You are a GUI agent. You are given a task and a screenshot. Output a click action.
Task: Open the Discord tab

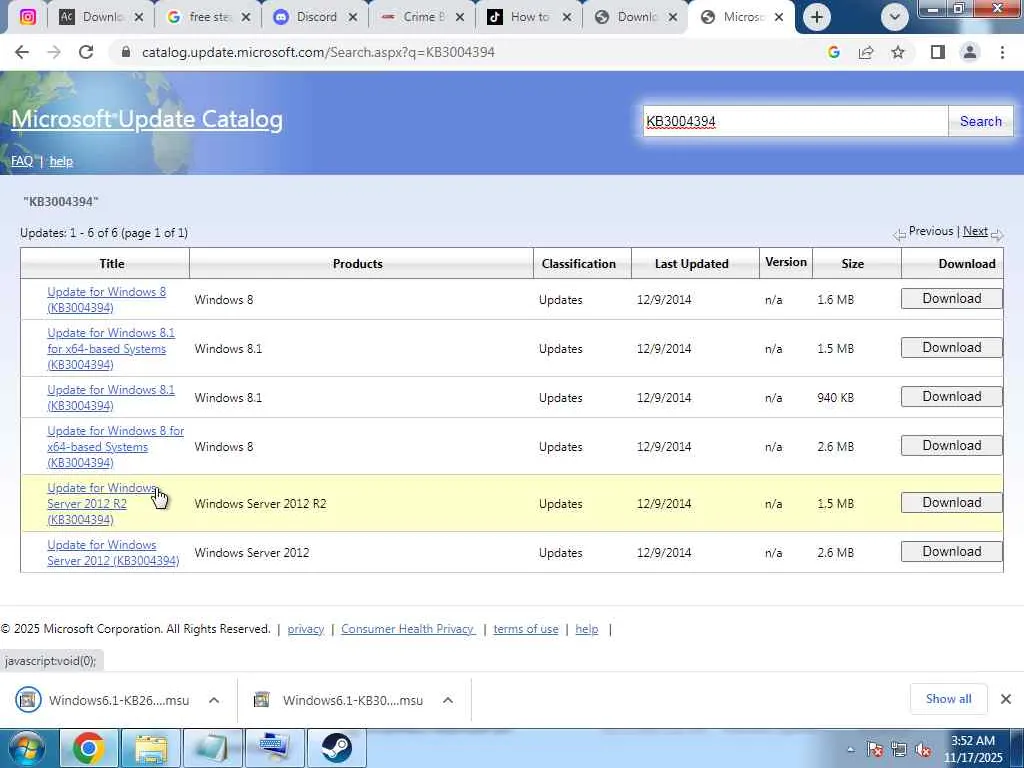[315, 17]
